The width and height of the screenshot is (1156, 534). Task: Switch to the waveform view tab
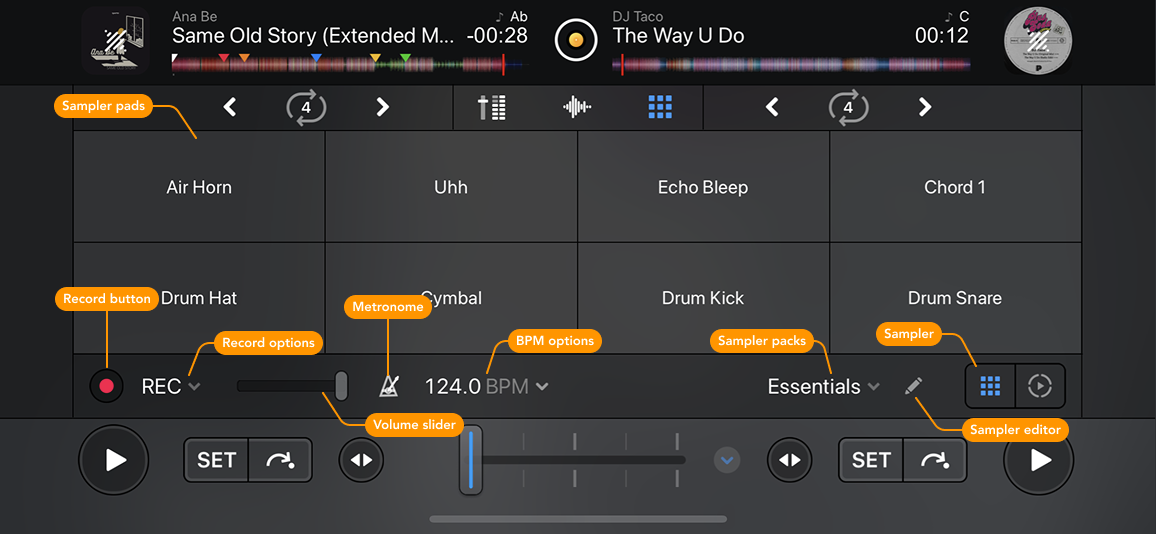click(577, 108)
